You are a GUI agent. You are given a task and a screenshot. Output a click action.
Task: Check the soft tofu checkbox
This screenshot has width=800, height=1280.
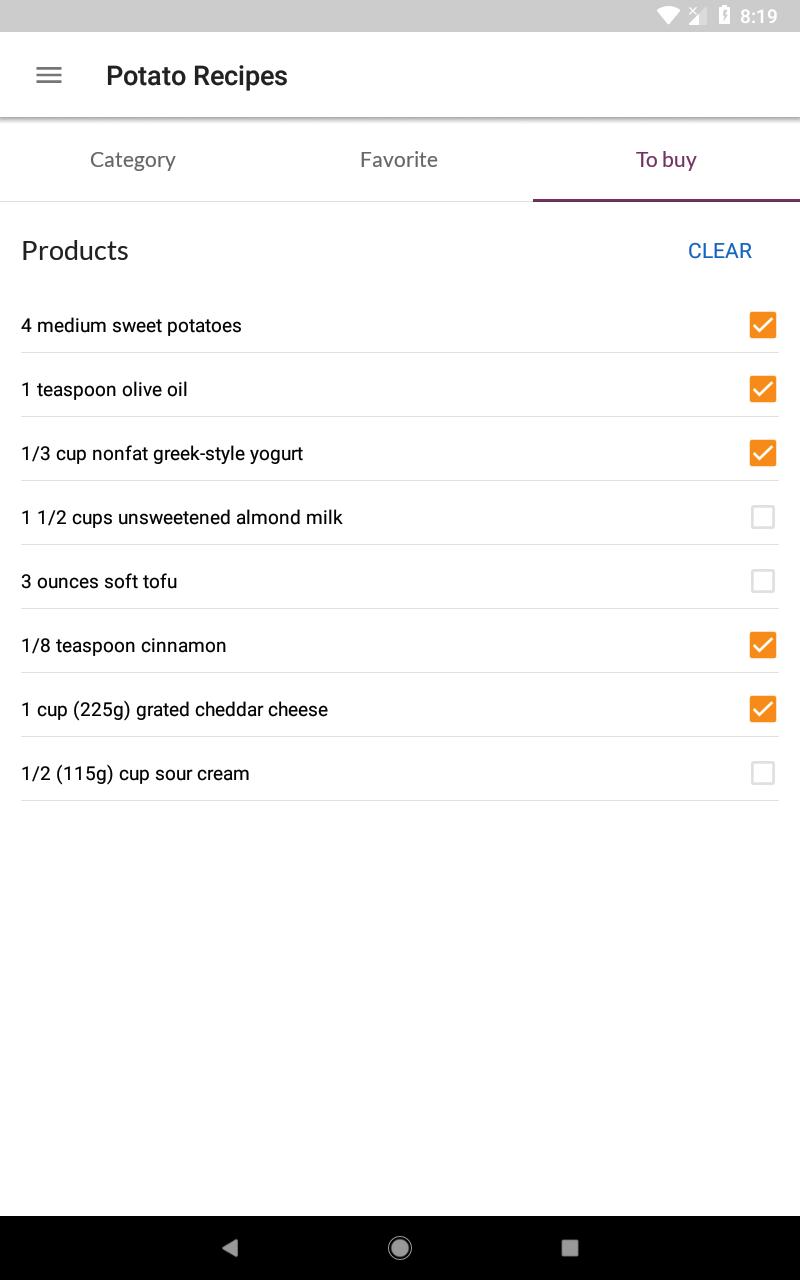tap(763, 581)
